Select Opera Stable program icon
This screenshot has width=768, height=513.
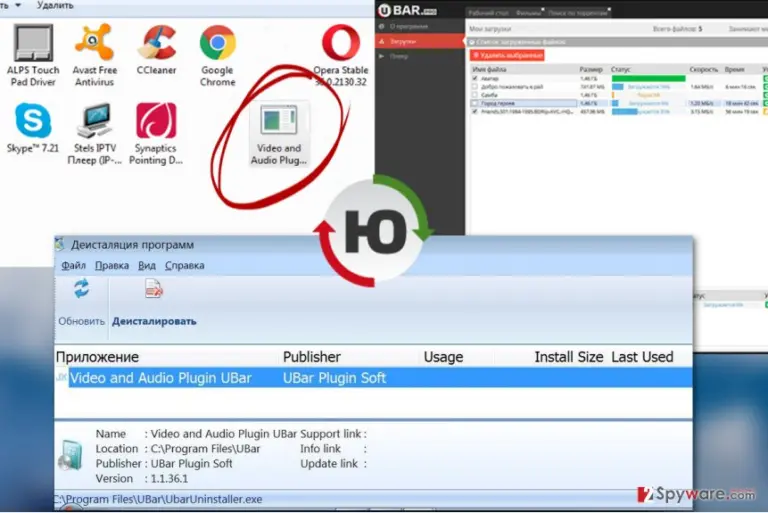341,43
